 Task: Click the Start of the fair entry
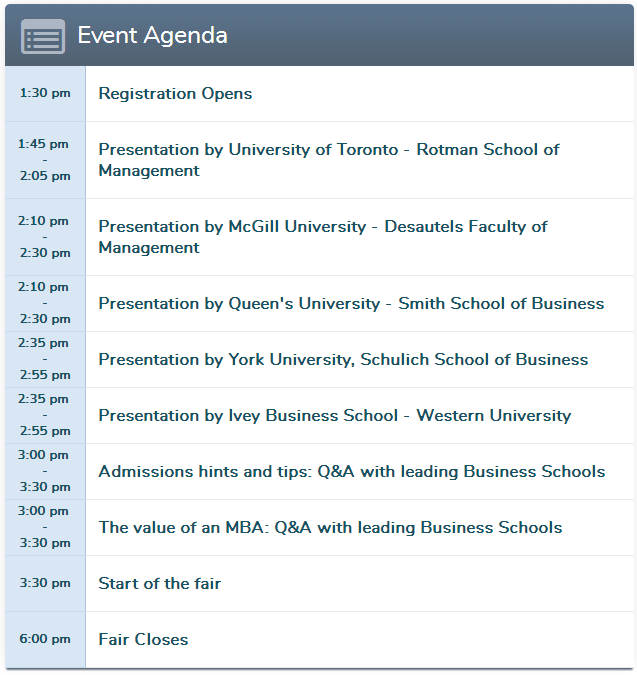point(159,584)
